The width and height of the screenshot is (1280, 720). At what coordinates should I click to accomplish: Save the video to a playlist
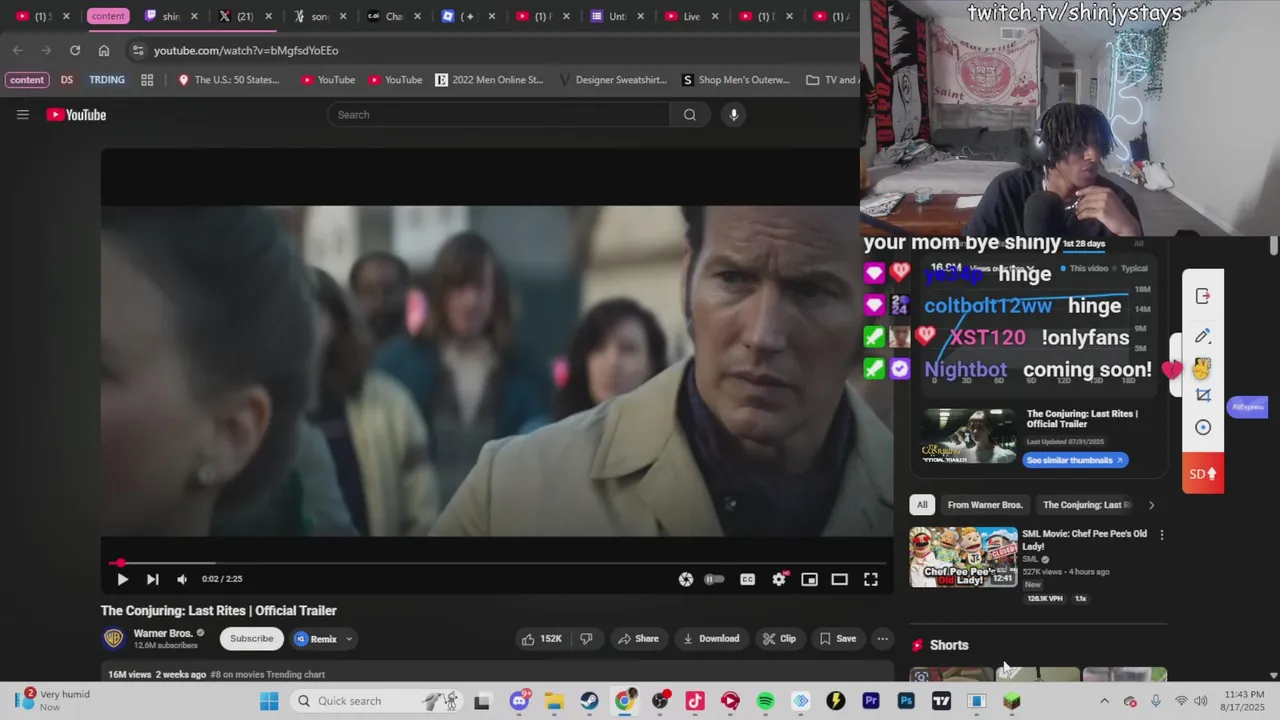[838, 639]
